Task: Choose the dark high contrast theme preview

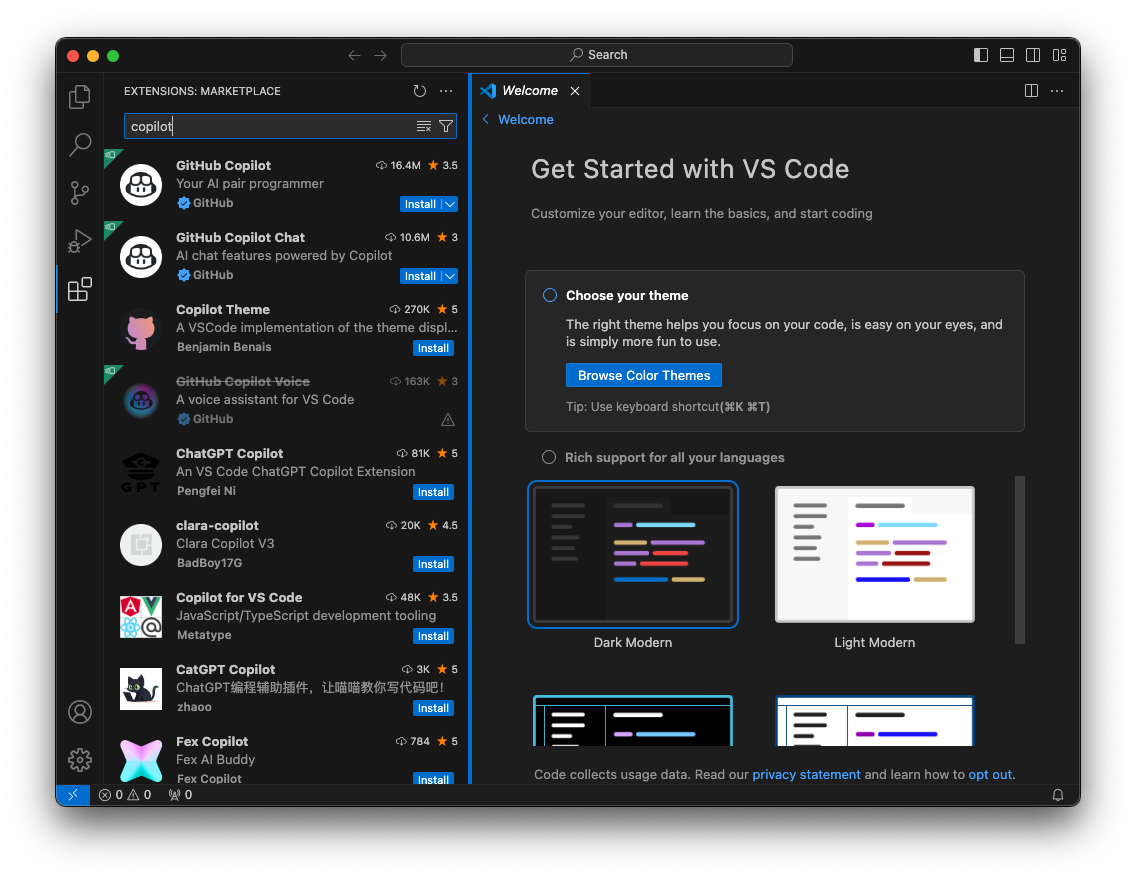Action: 632,721
